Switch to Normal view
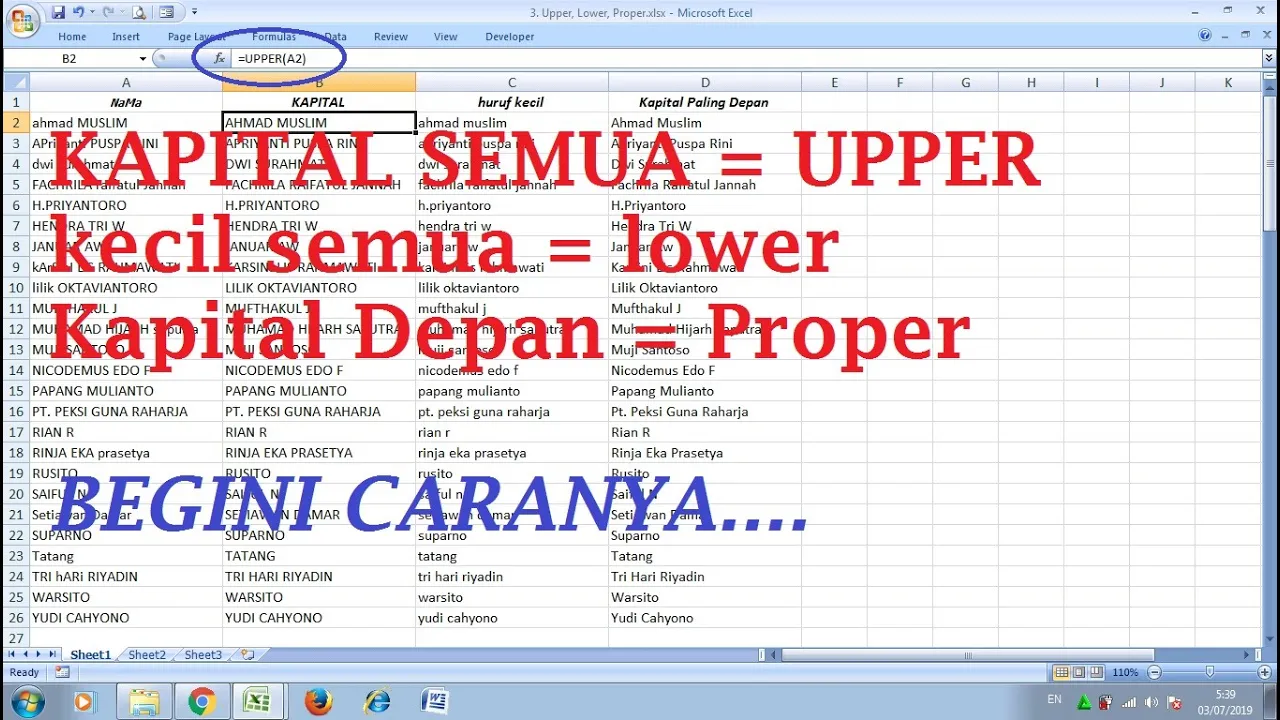This screenshot has width=1280, height=720. pyautogui.click(x=1062, y=673)
